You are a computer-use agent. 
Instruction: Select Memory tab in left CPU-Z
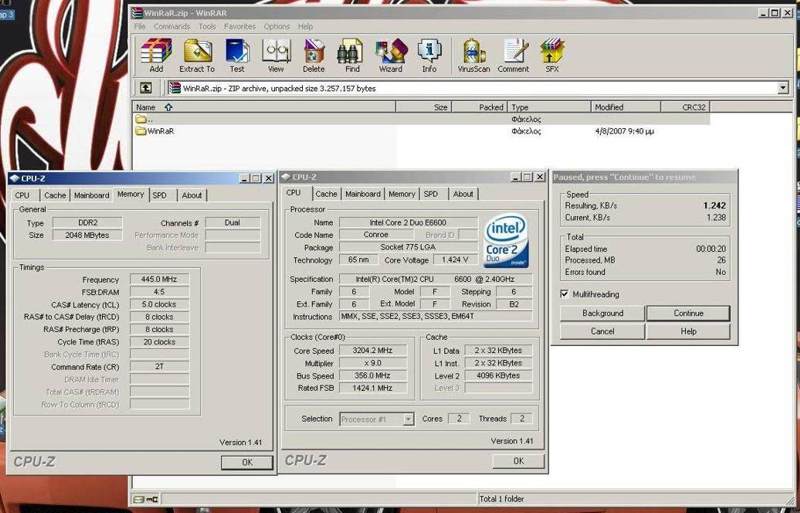pyautogui.click(x=131, y=194)
